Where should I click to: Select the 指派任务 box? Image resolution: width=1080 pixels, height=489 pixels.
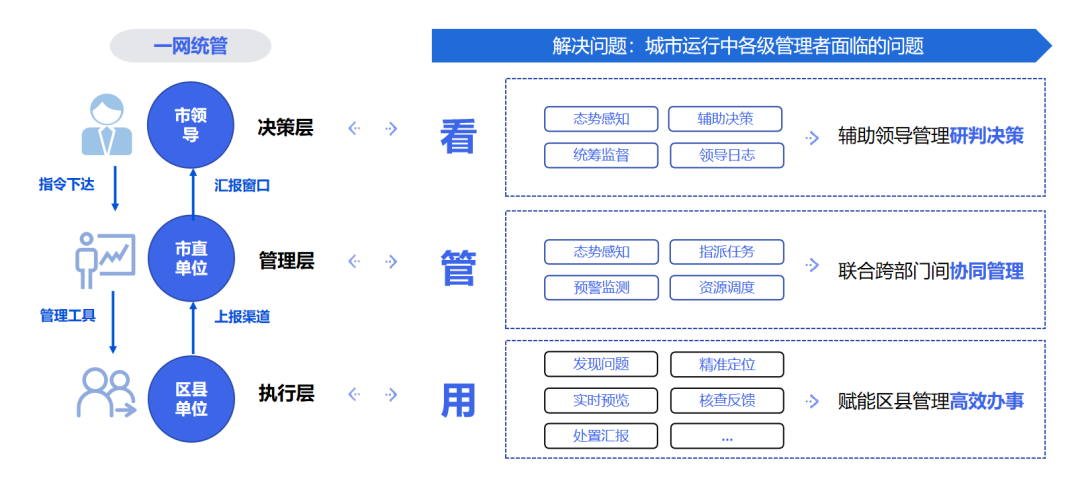coord(727,252)
